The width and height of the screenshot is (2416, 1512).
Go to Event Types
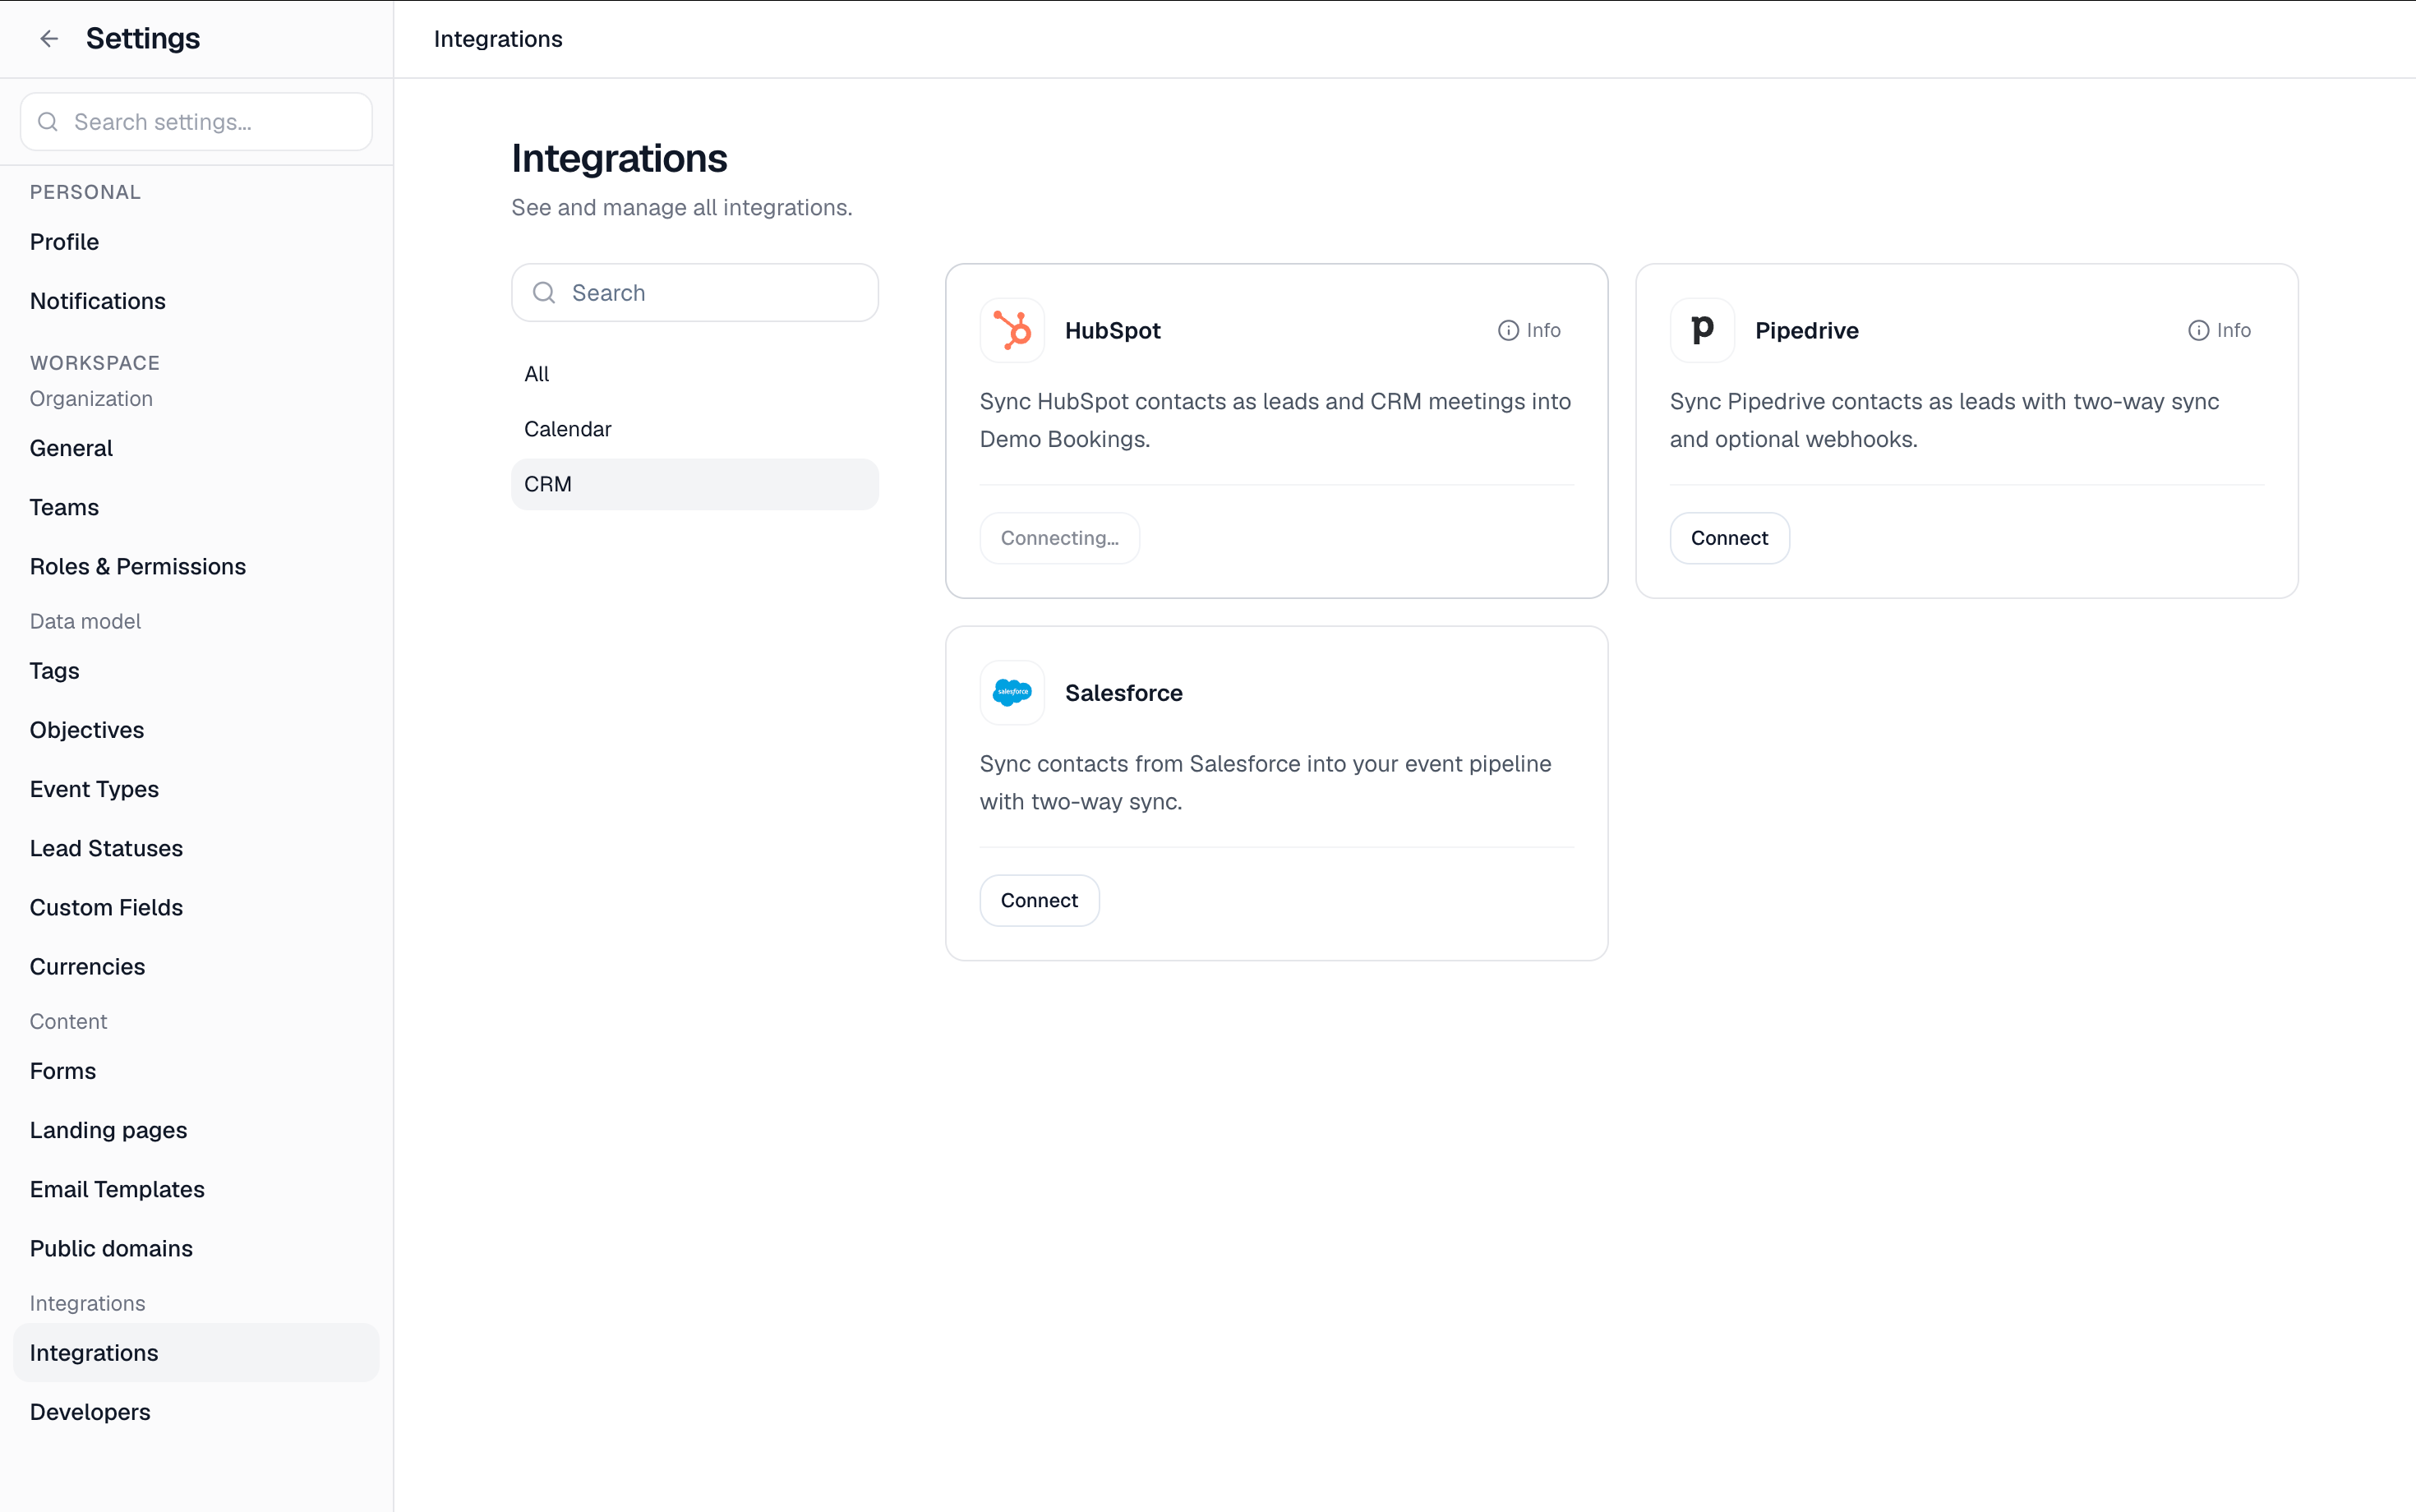pyautogui.click(x=196, y=789)
